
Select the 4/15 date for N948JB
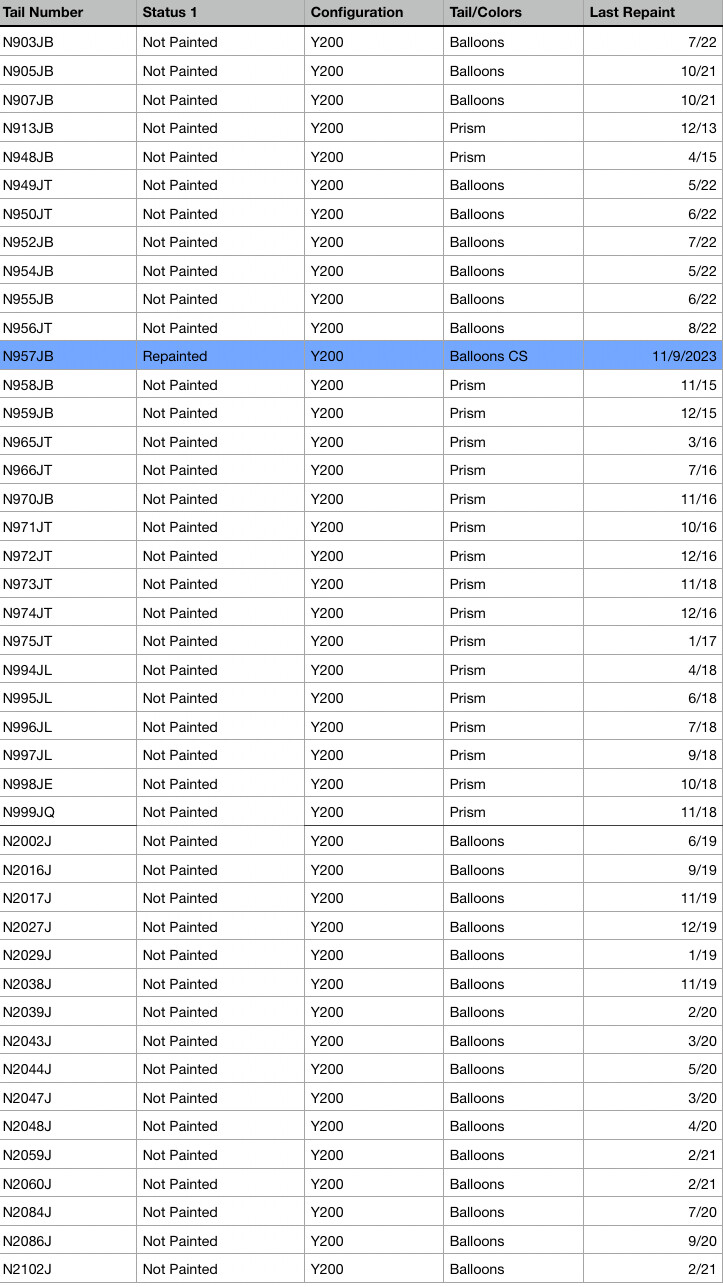[702, 157]
